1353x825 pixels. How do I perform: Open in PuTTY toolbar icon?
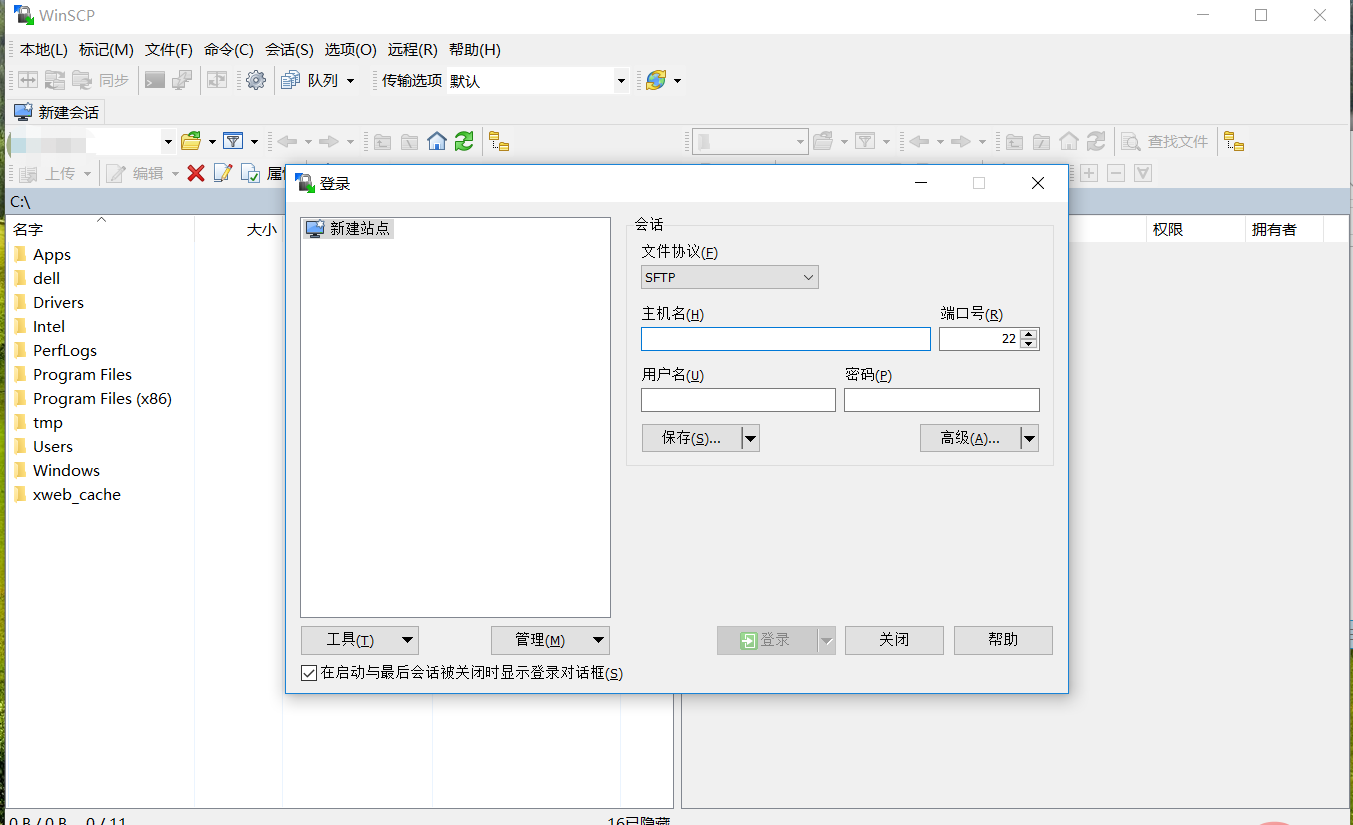(182, 80)
